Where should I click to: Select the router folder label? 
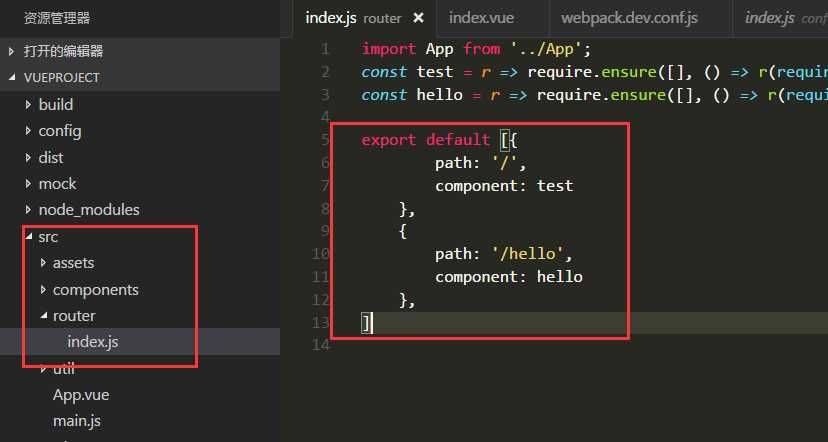(74, 316)
